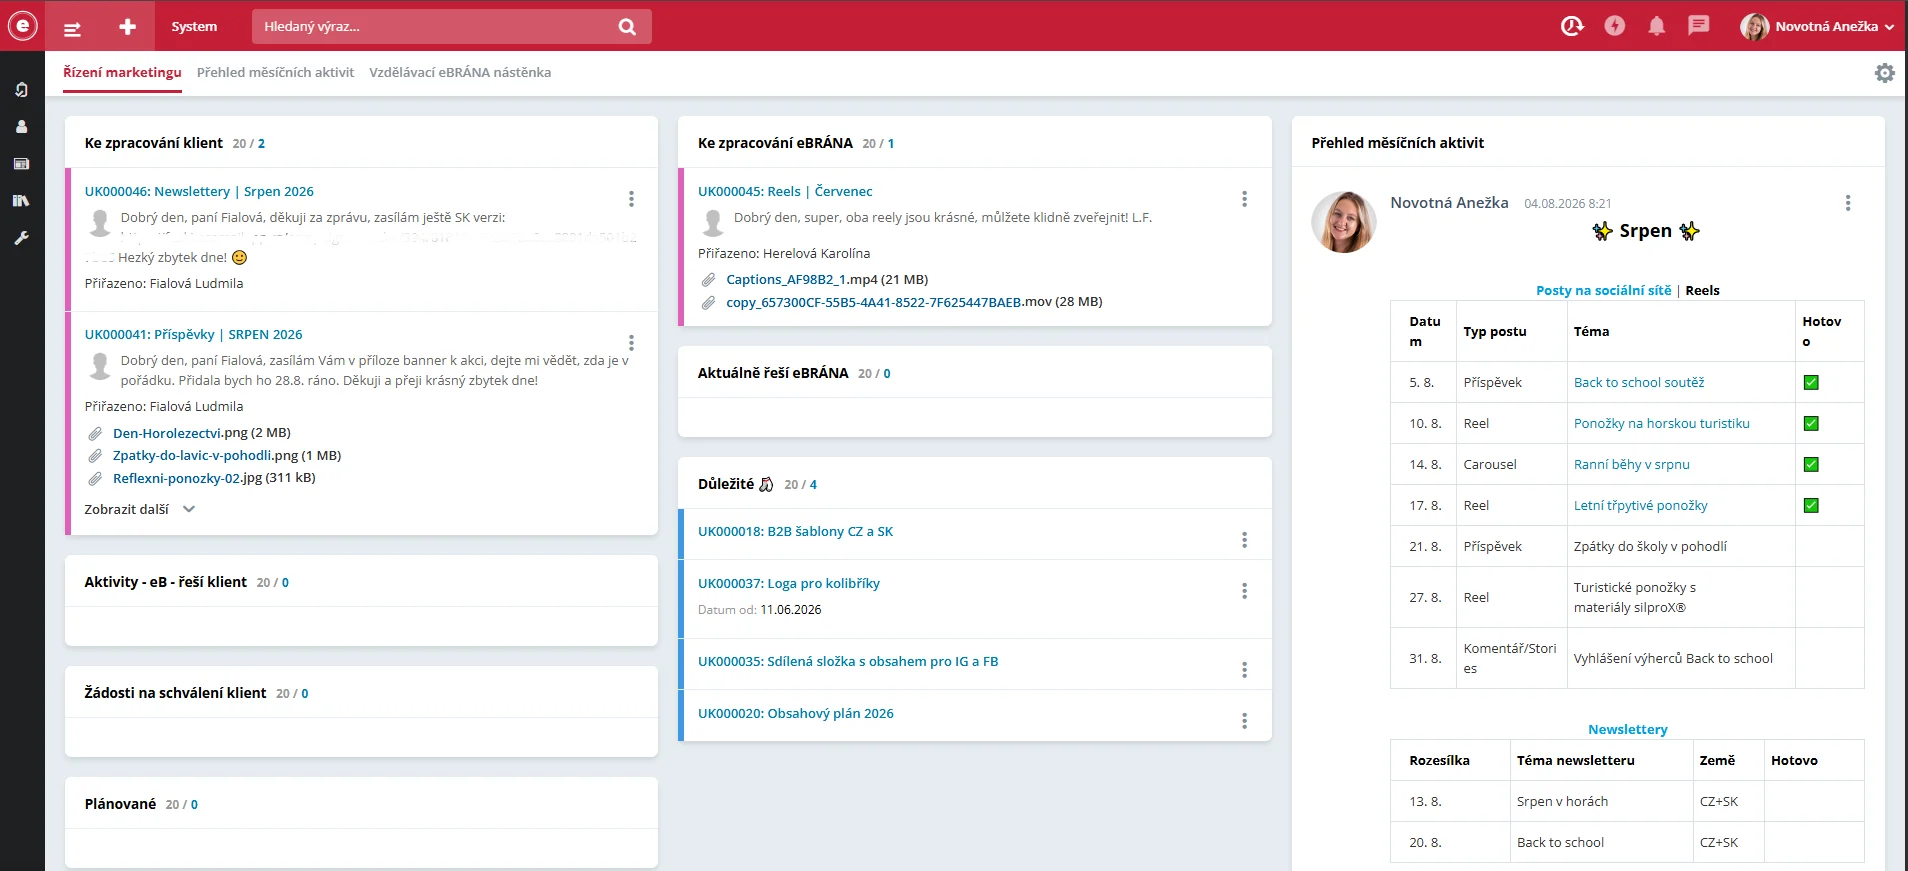Uncheck the Ponožky na horskou turistiku checkbox
The height and width of the screenshot is (871, 1908).
pos(1811,423)
